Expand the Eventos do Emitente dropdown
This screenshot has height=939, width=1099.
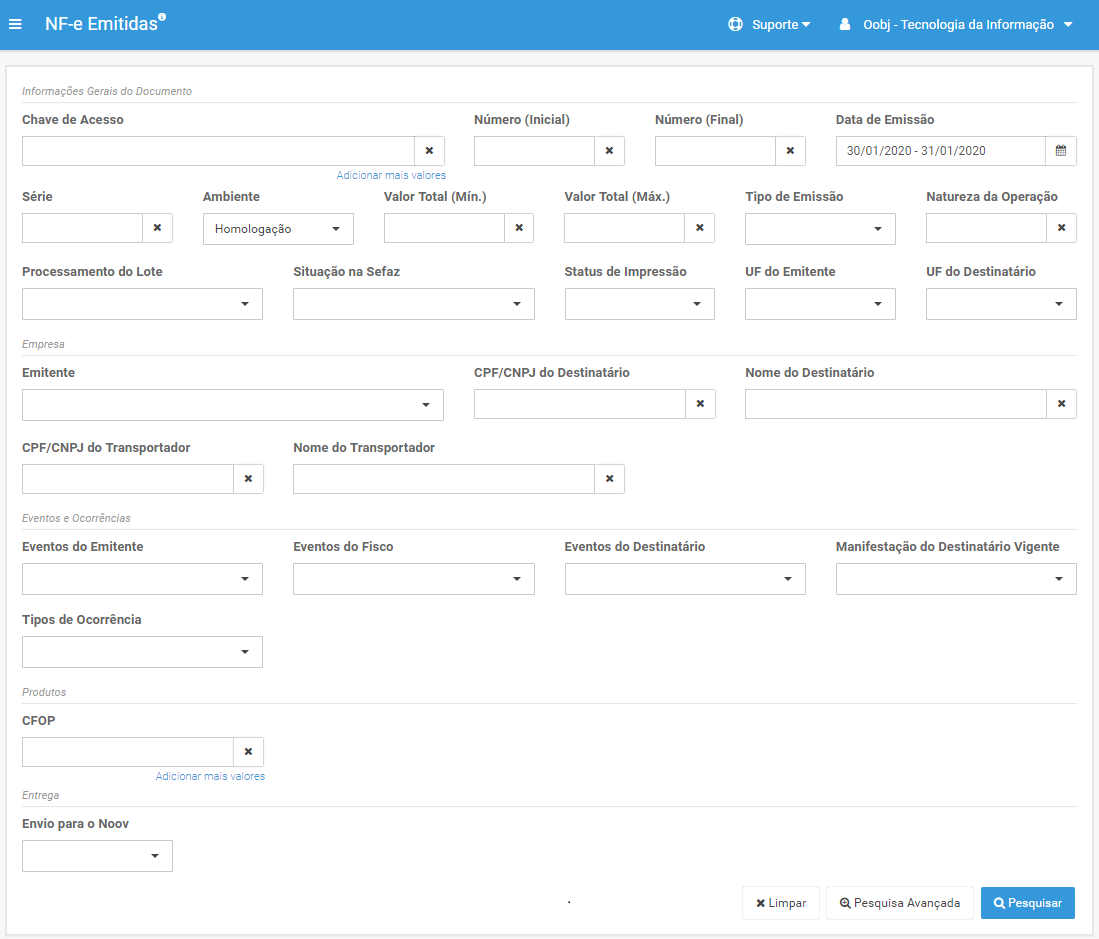click(142, 579)
